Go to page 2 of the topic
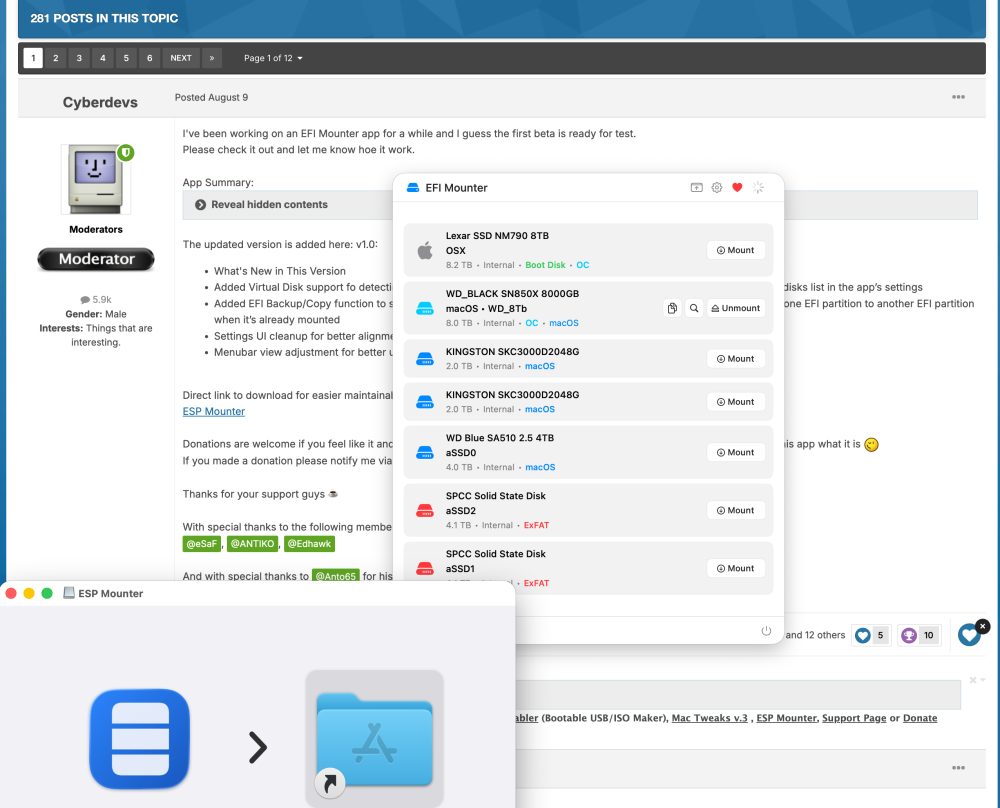 [x=56, y=58]
